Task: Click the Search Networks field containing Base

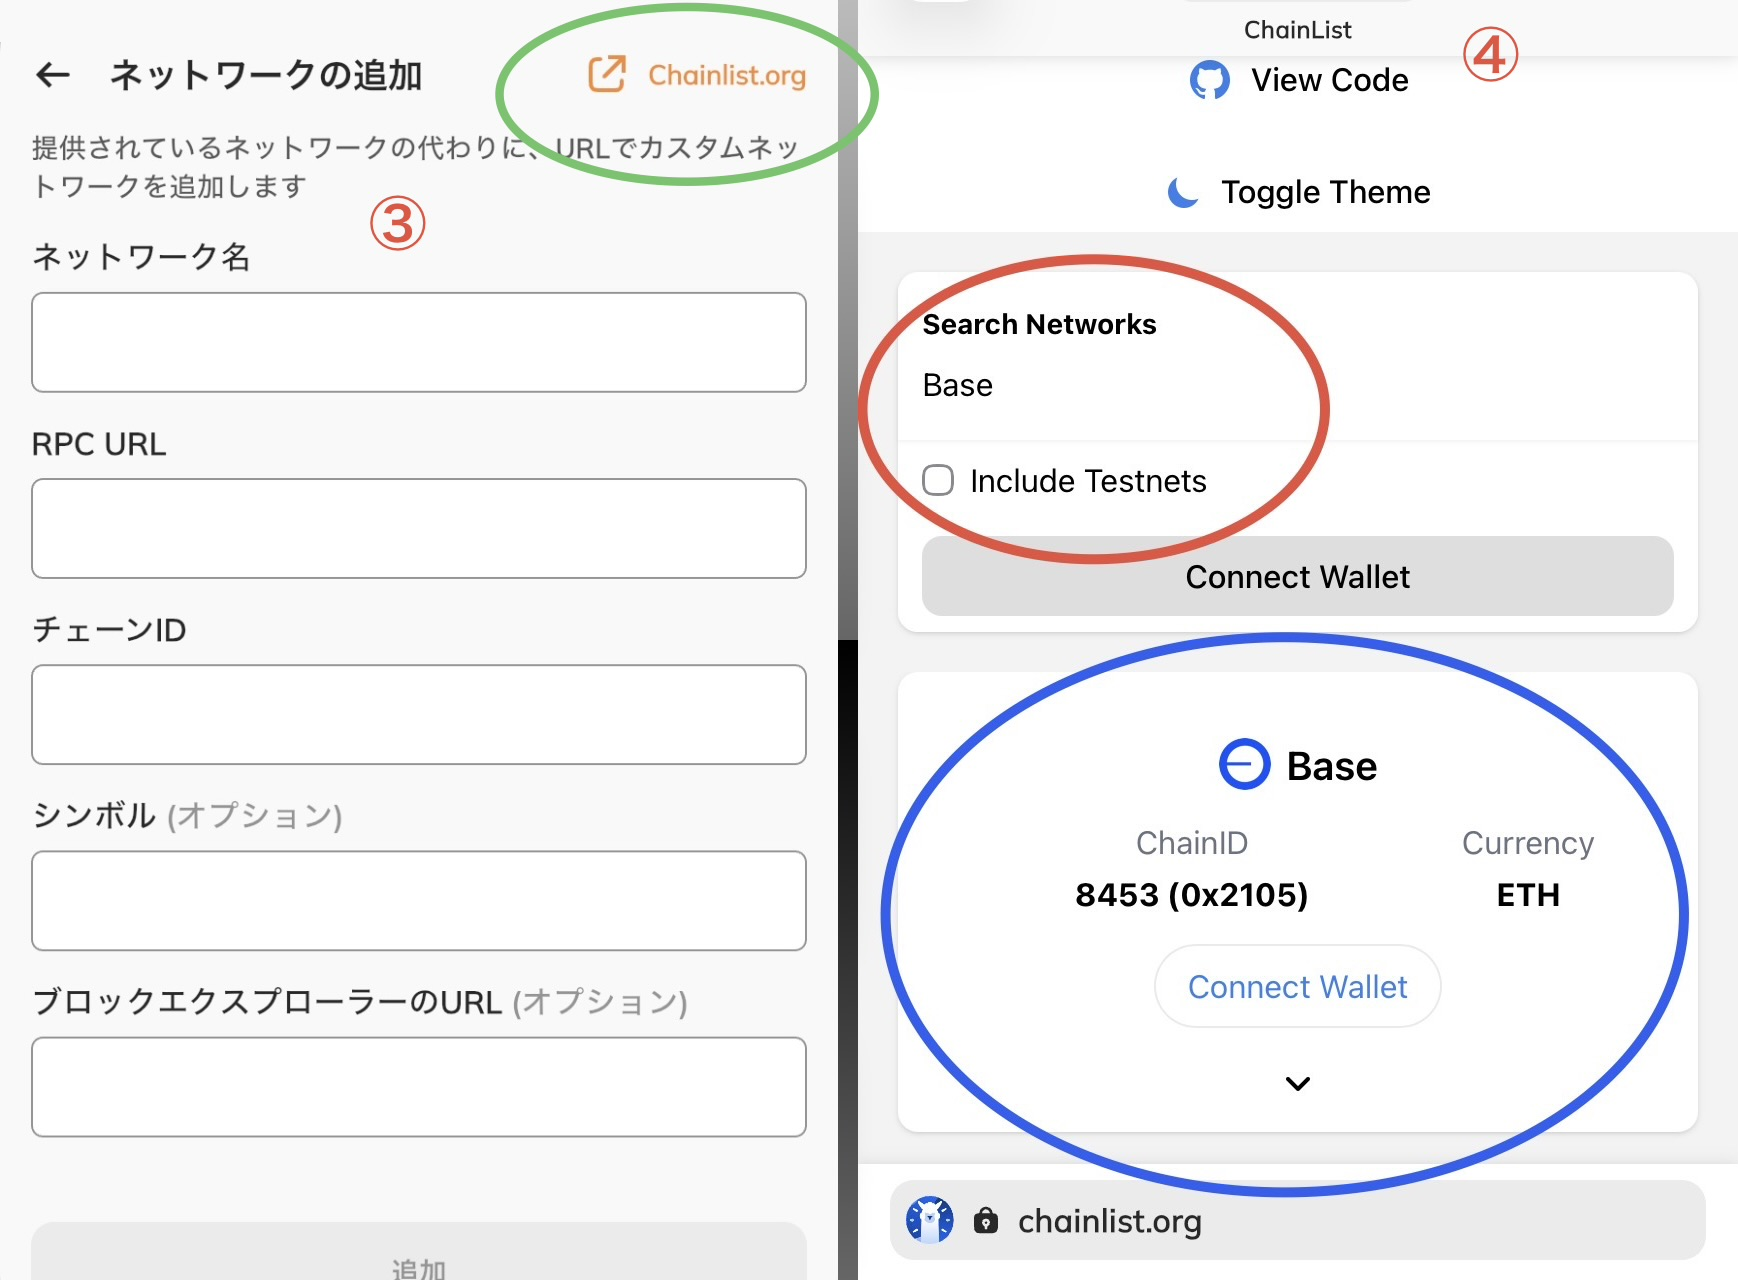Action: [1298, 385]
